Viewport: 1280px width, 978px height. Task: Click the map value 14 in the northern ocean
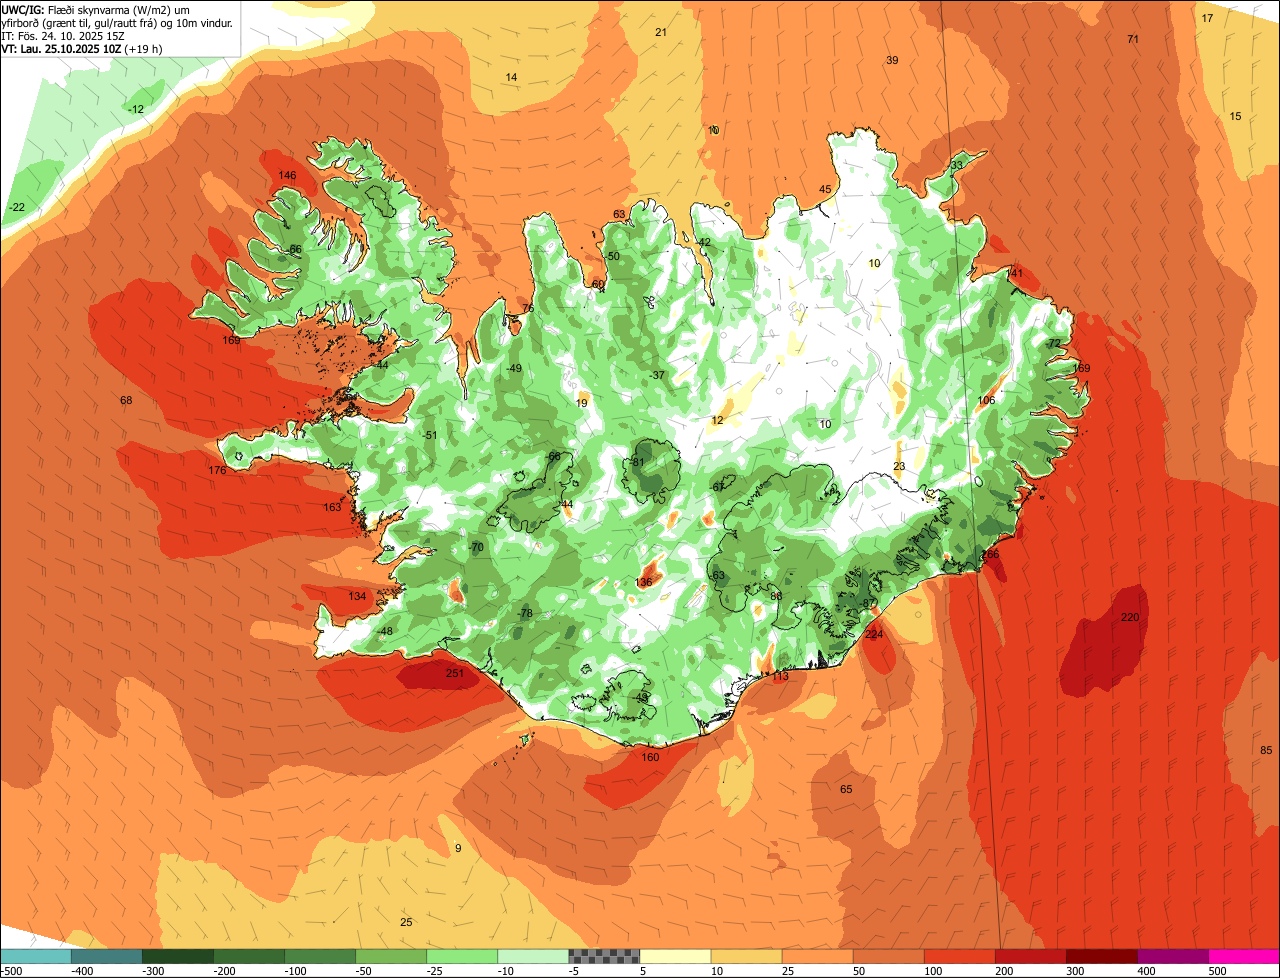coord(511,77)
